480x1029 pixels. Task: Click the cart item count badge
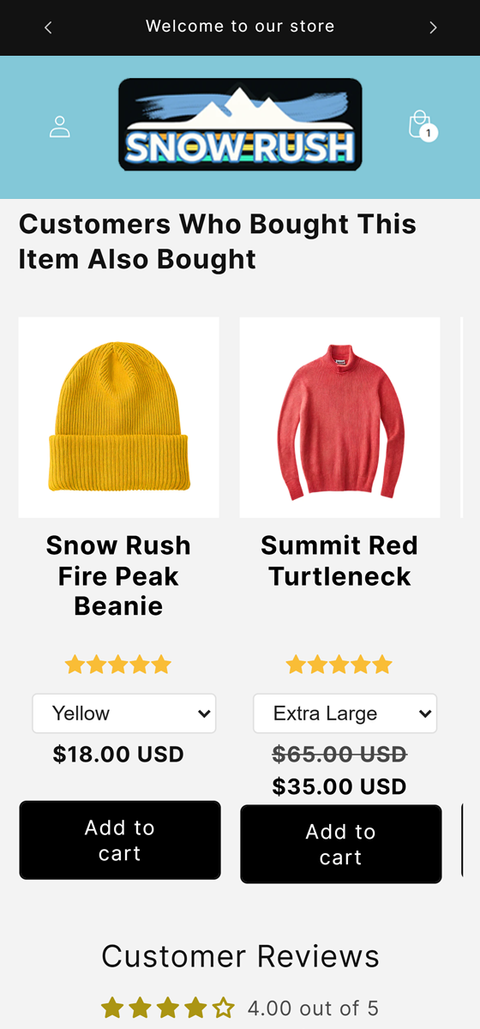429,133
